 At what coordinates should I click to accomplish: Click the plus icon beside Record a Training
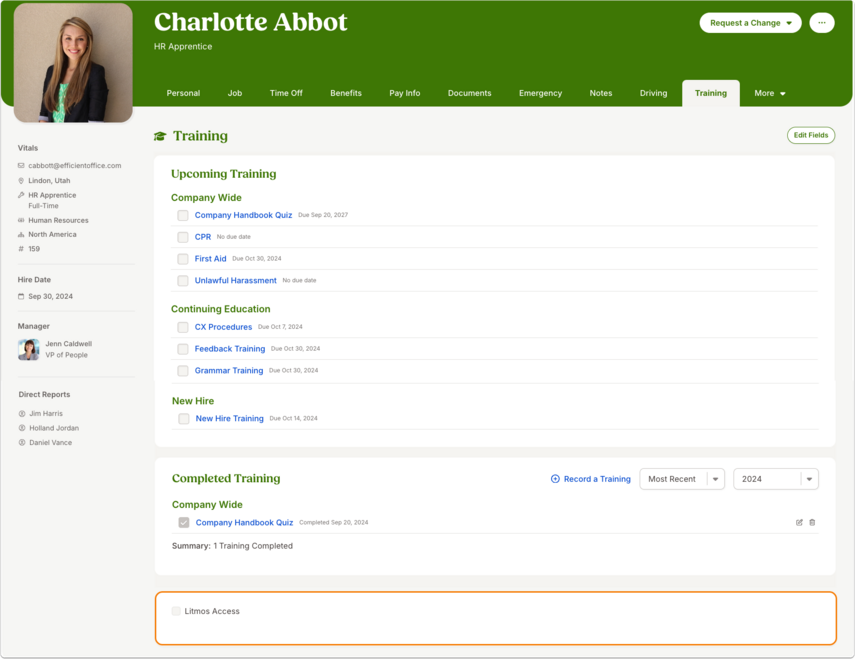555,479
